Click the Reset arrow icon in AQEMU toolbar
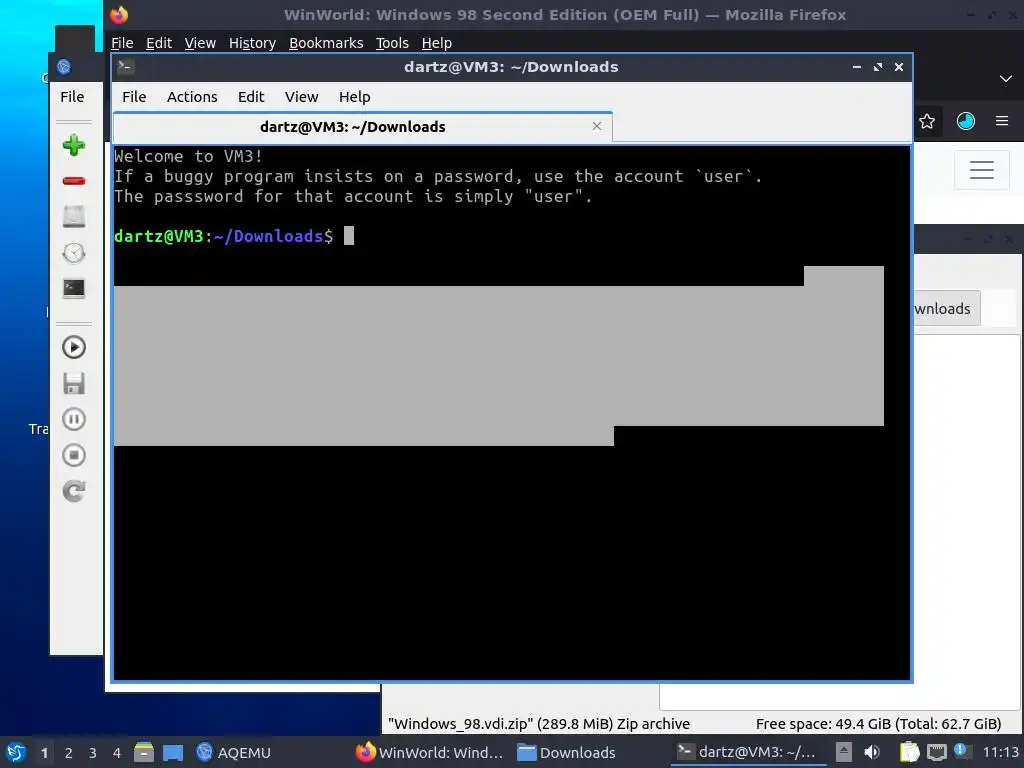 pyautogui.click(x=74, y=491)
